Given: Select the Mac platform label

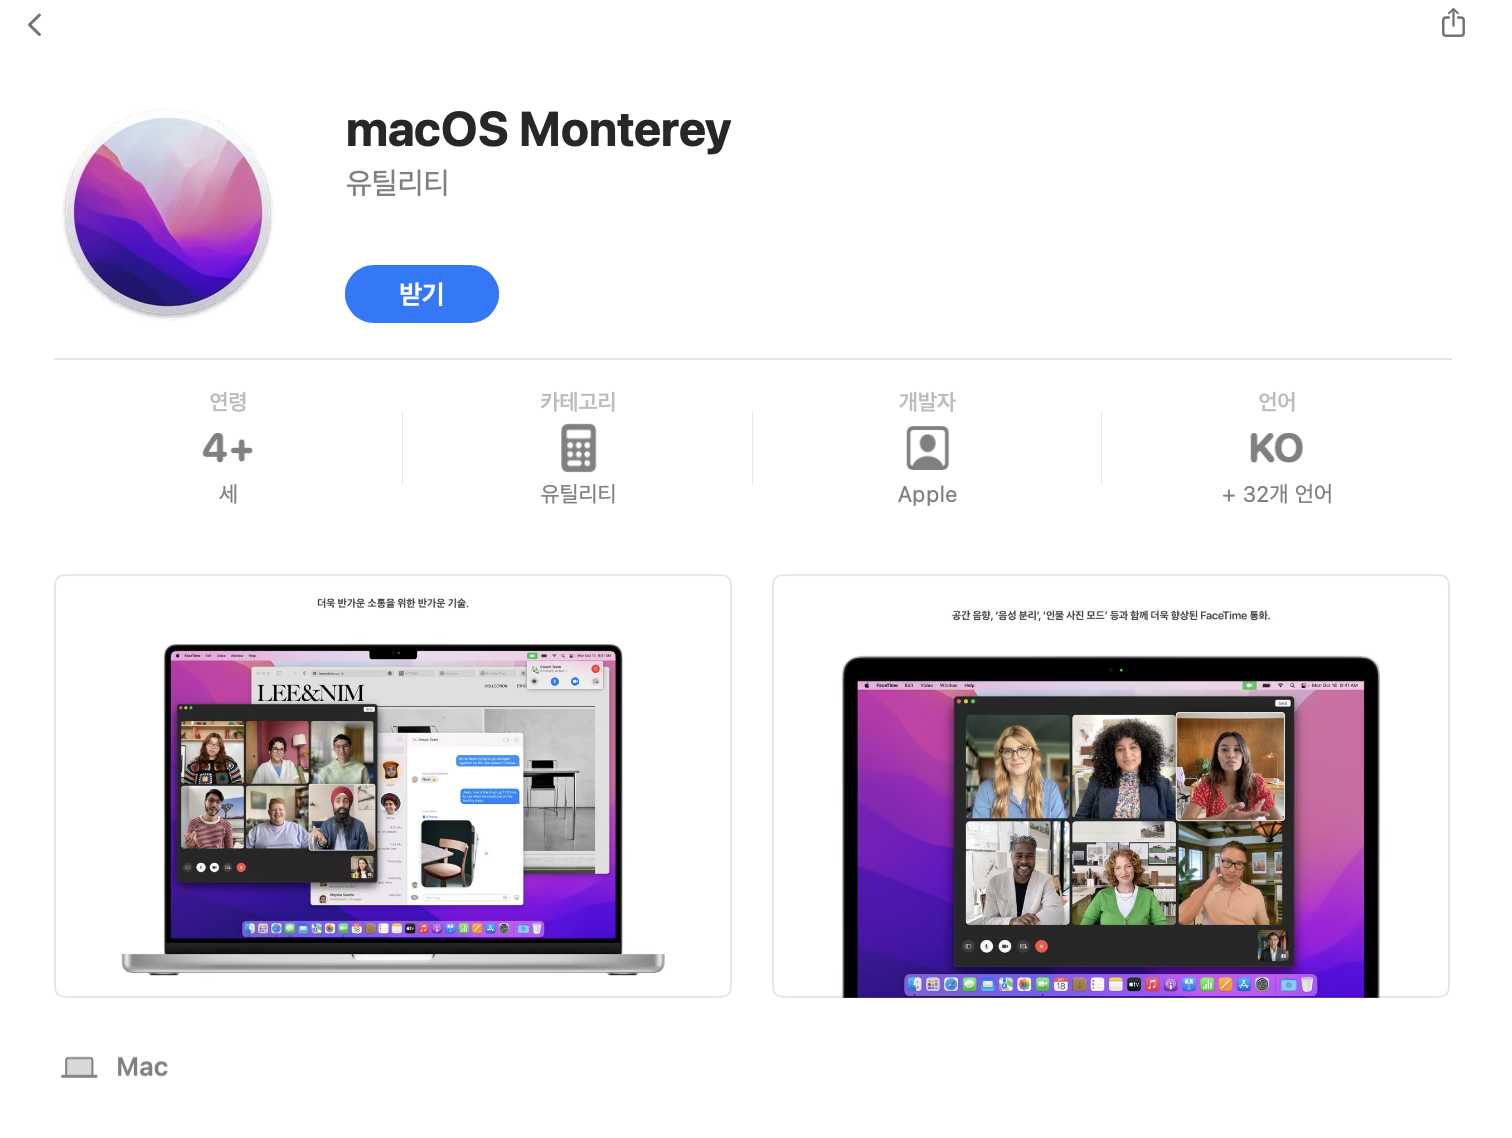Looking at the screenshot, I should point(142,1067).
